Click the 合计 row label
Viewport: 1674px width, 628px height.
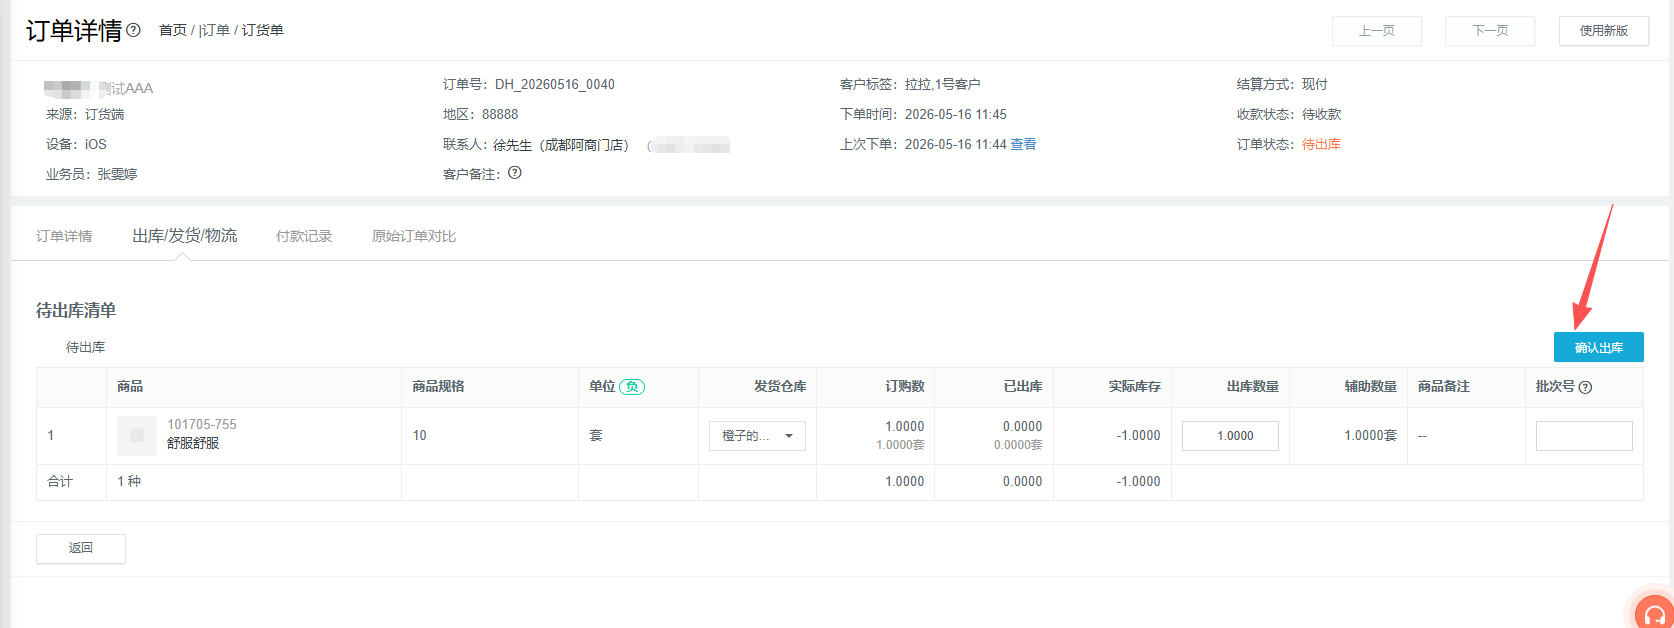pos(60,481)
